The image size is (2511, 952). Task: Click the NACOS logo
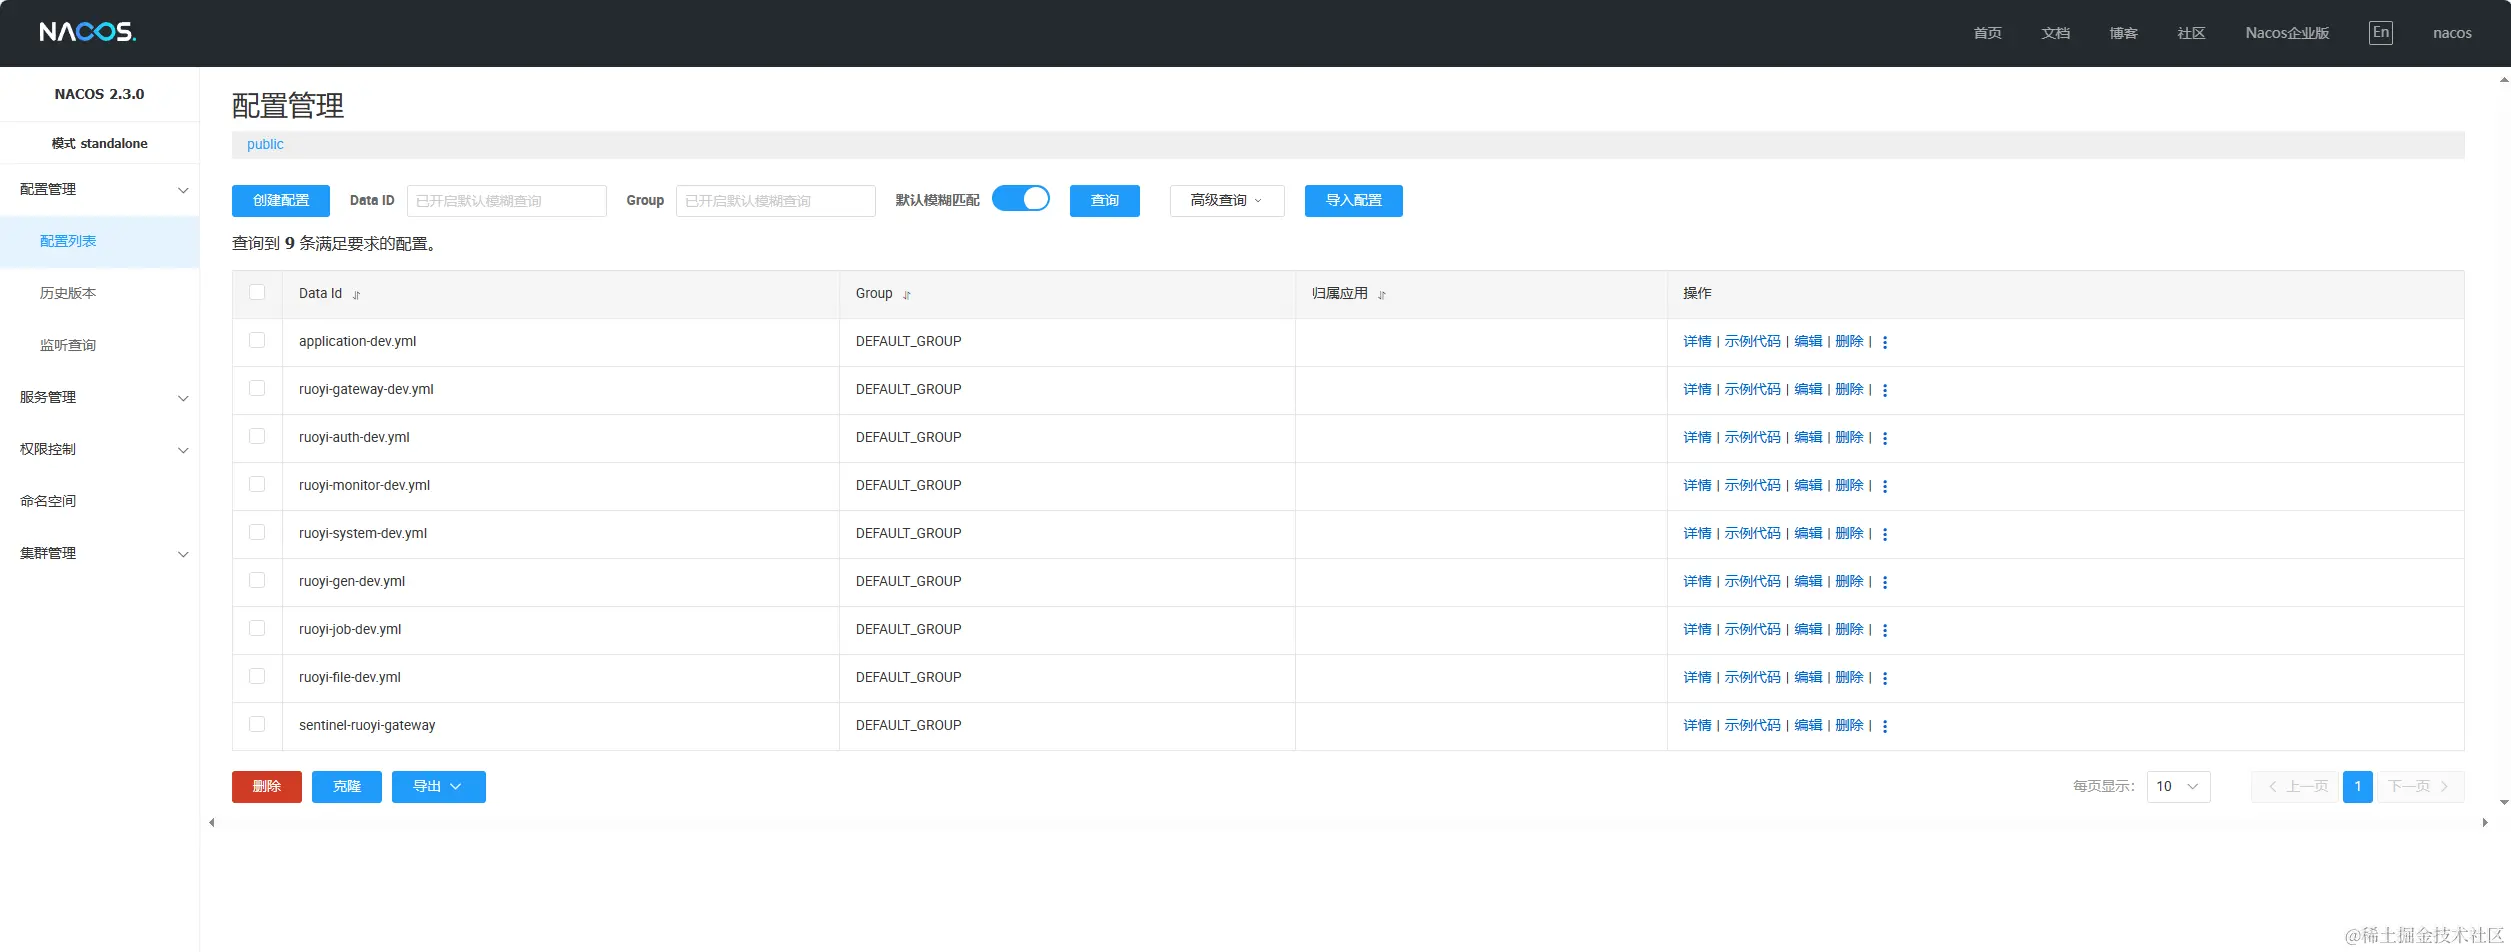(x=88, y=32)
